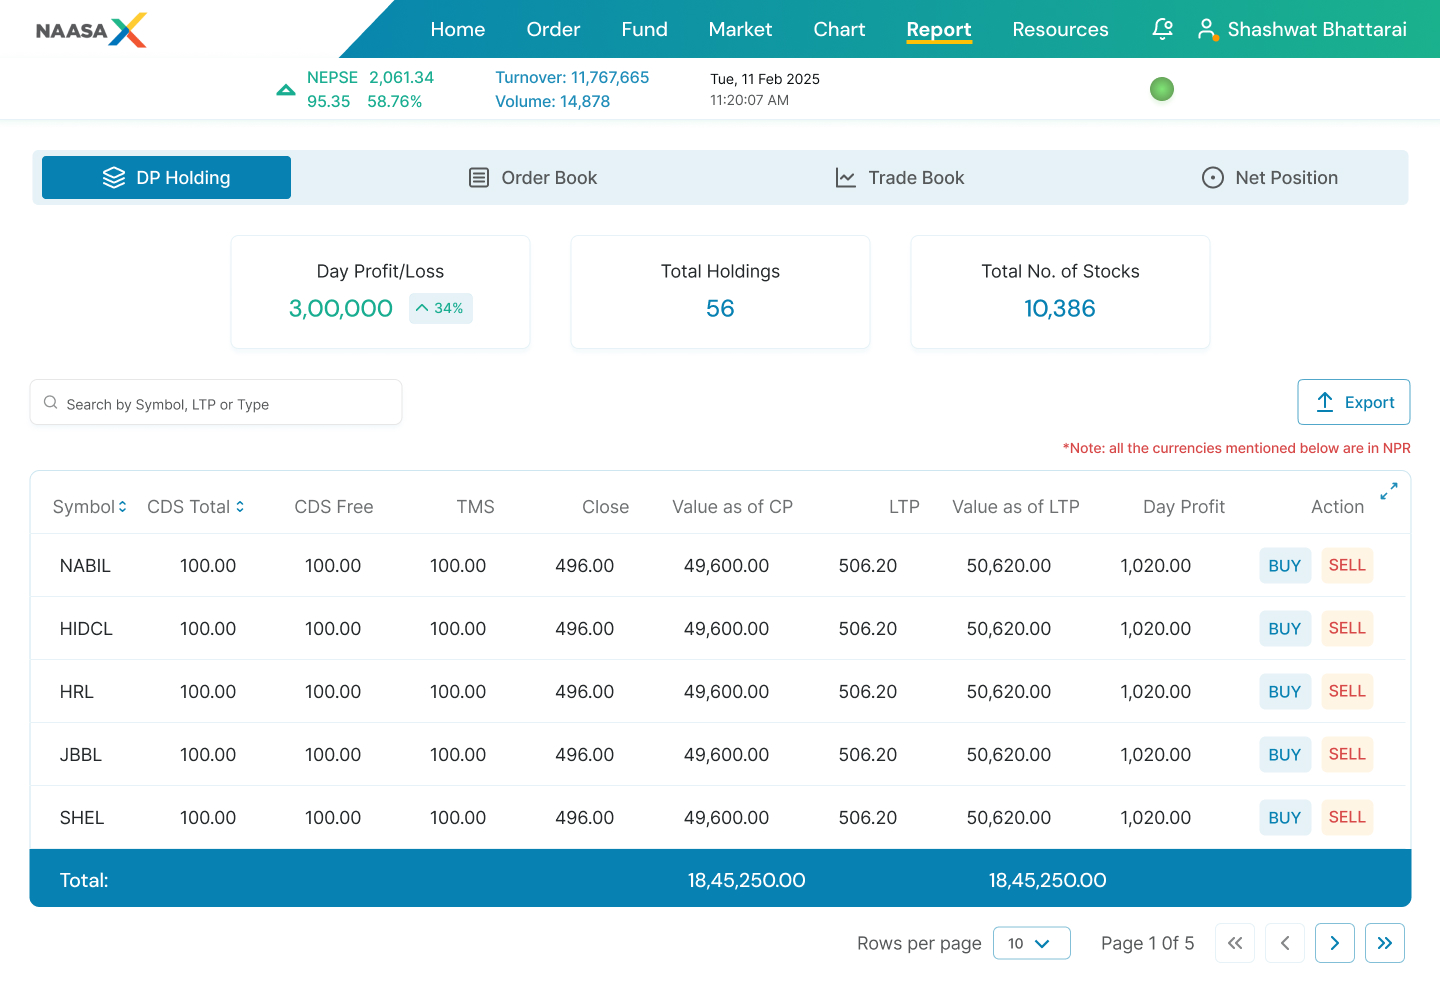Viewport: 1440px width, 1000px height.
Task: Click the upload arrow inside Export button
Action: pos(1325,402)
